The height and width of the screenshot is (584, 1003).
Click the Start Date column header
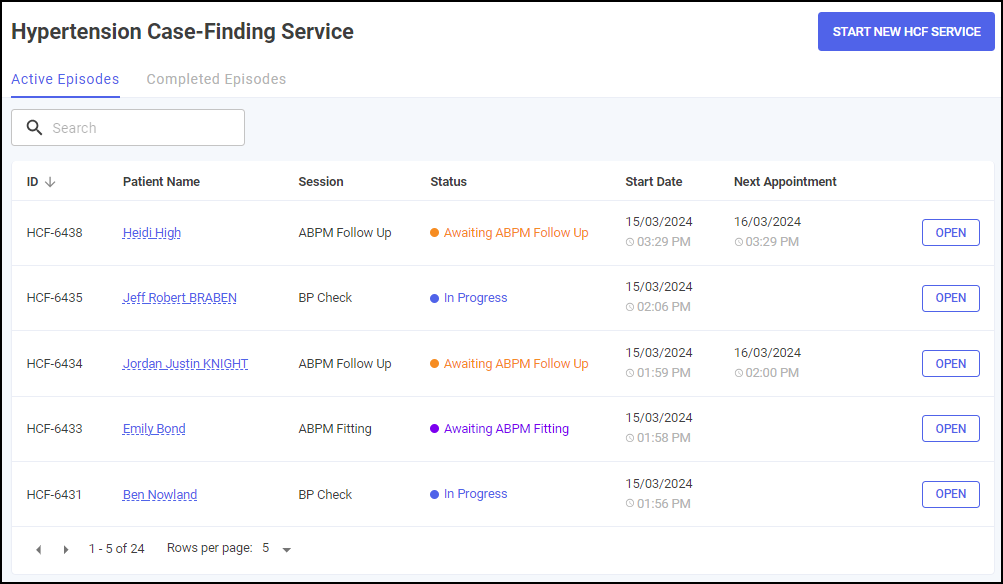[654, 182]
